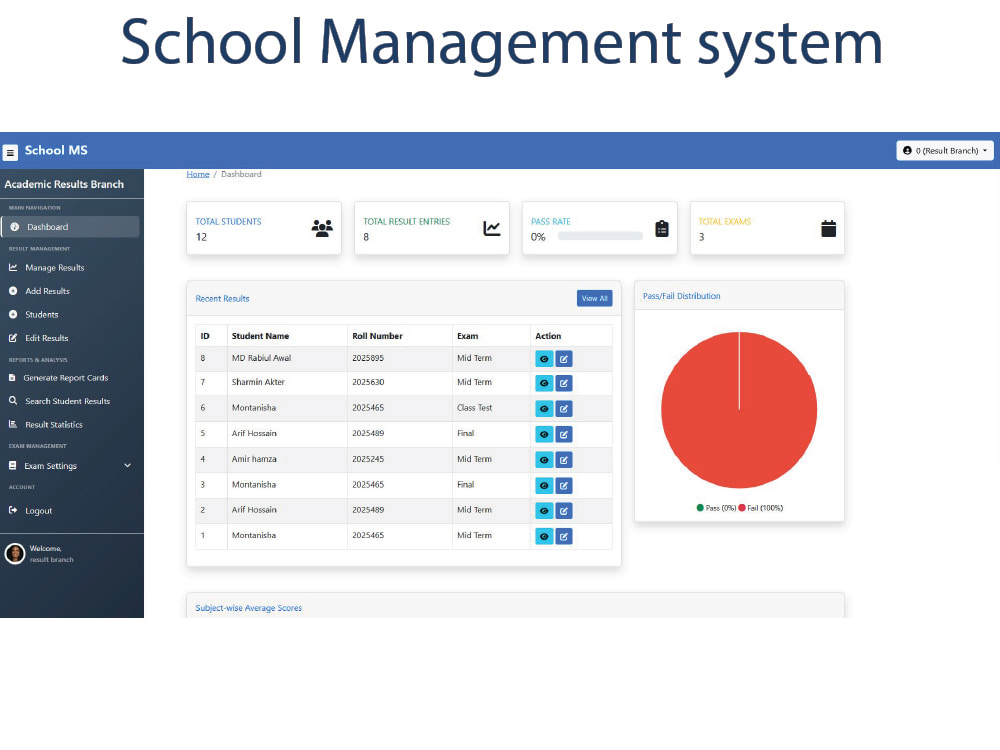Click the Pass/Fail Distribution title
The width and height of the screenshot is (1000, 750).
tap(682, 296)
